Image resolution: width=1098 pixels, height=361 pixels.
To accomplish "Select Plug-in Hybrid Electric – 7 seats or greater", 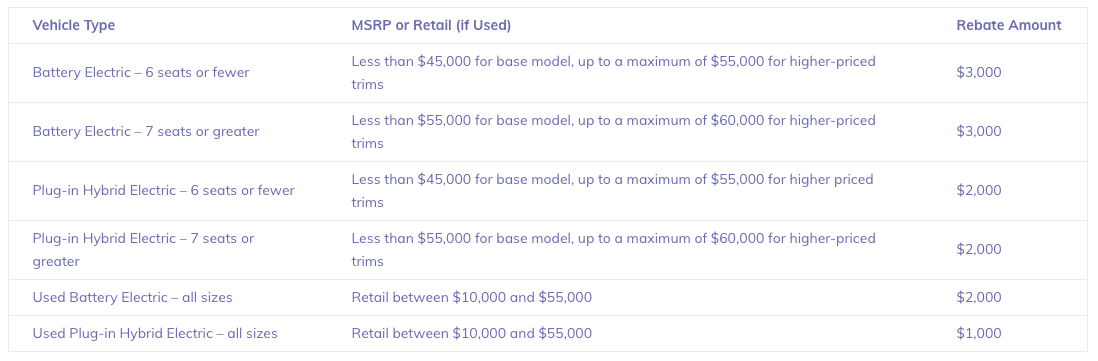I will pyautogui.click(x=144, y=250).
